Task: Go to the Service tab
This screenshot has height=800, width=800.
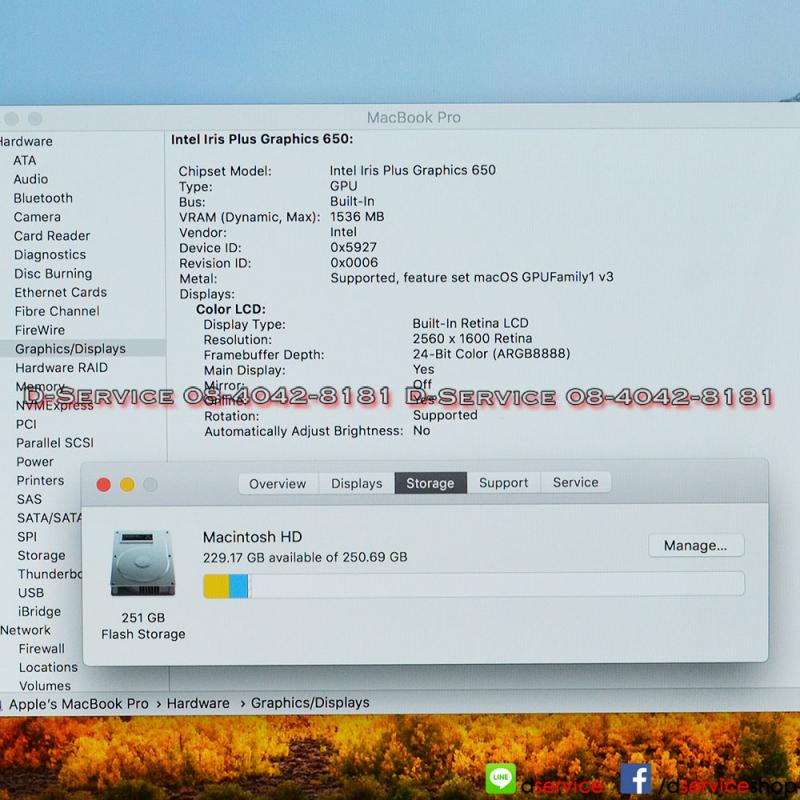Action: (x=576, y=482)
